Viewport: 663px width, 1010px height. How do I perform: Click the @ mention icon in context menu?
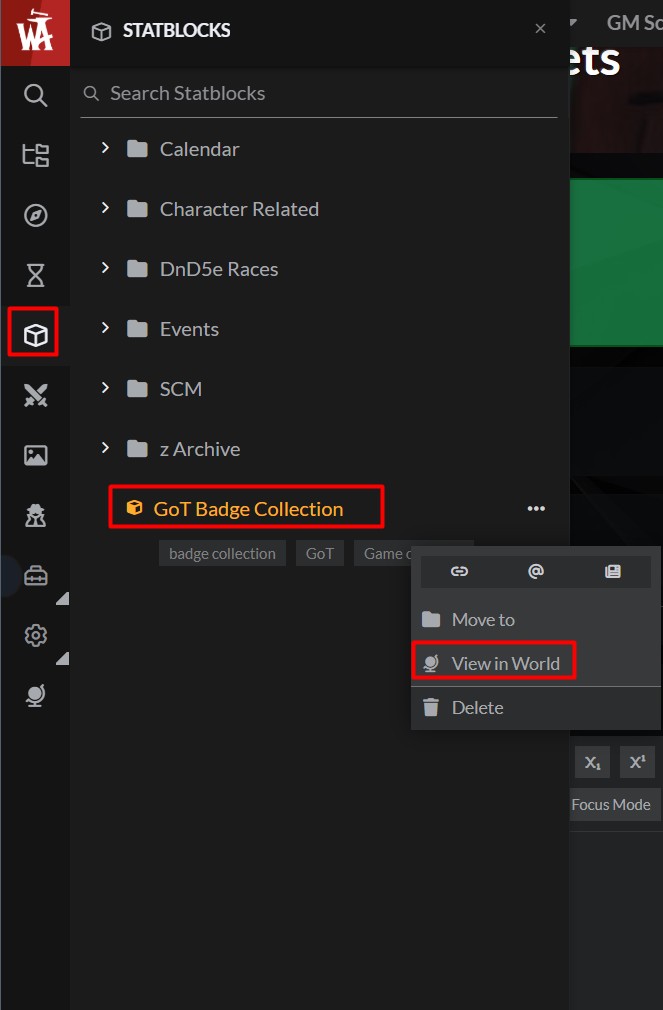pos(536,571)
